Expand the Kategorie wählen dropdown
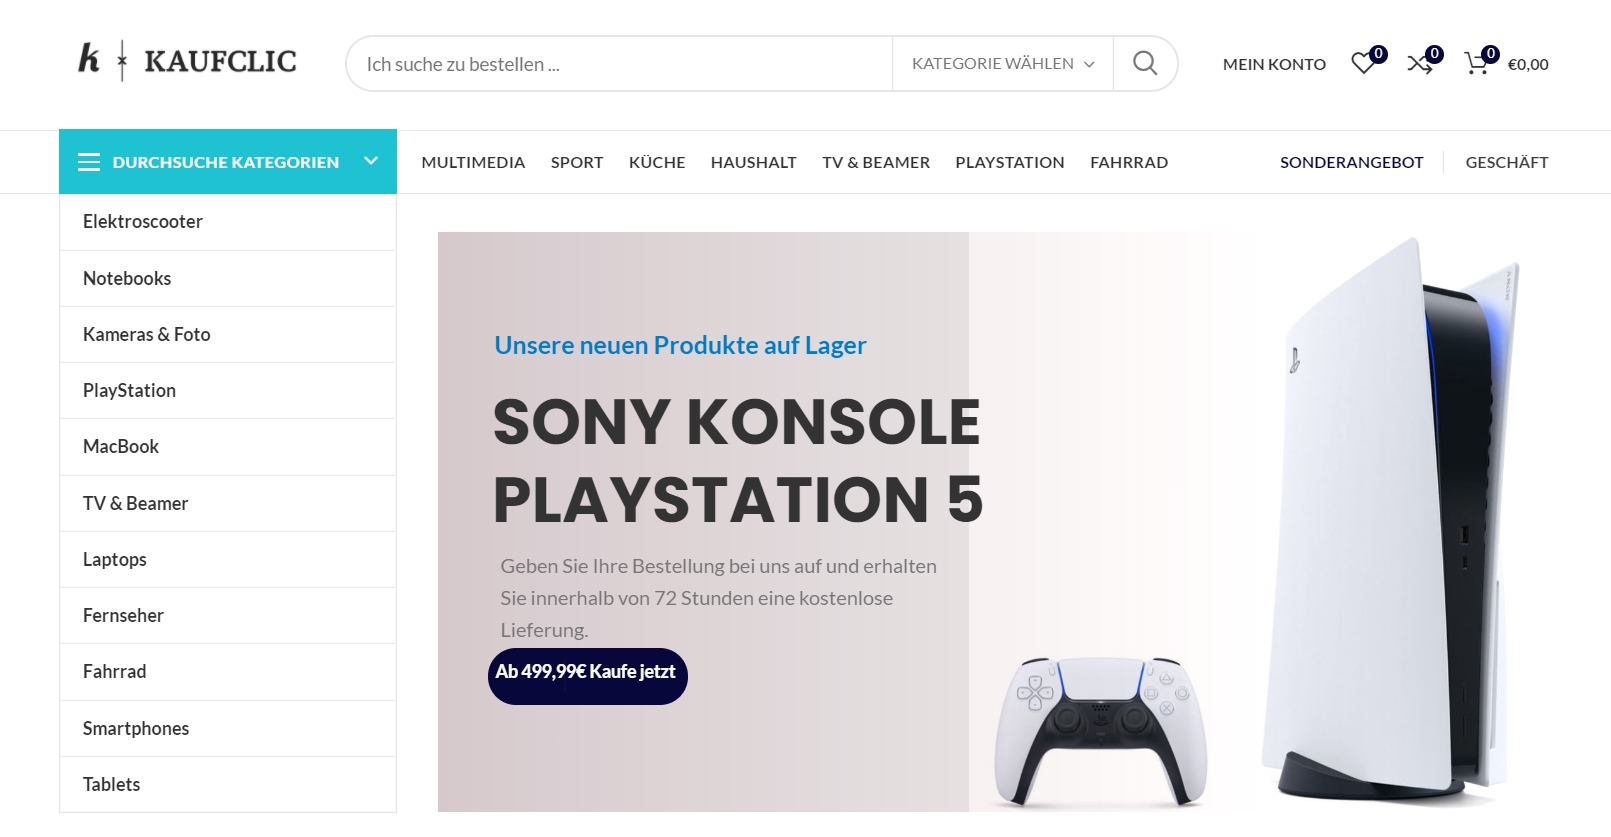The width and height of the screenshot is (1611, 837). point(1003,64)
